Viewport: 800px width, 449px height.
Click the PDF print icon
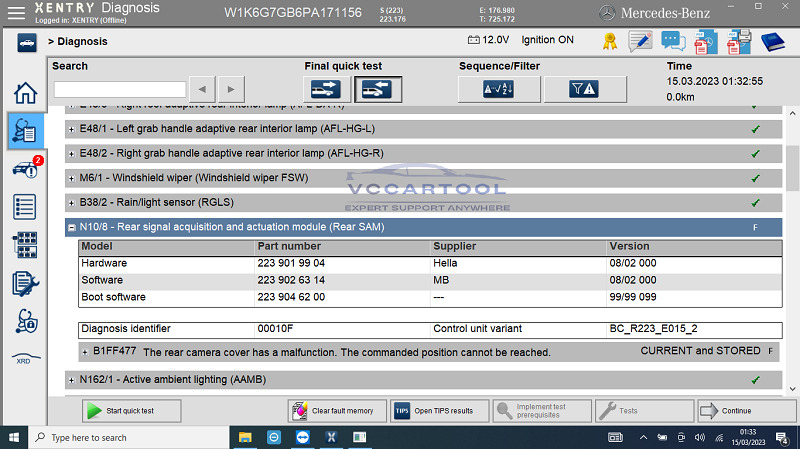coord(739,42)
